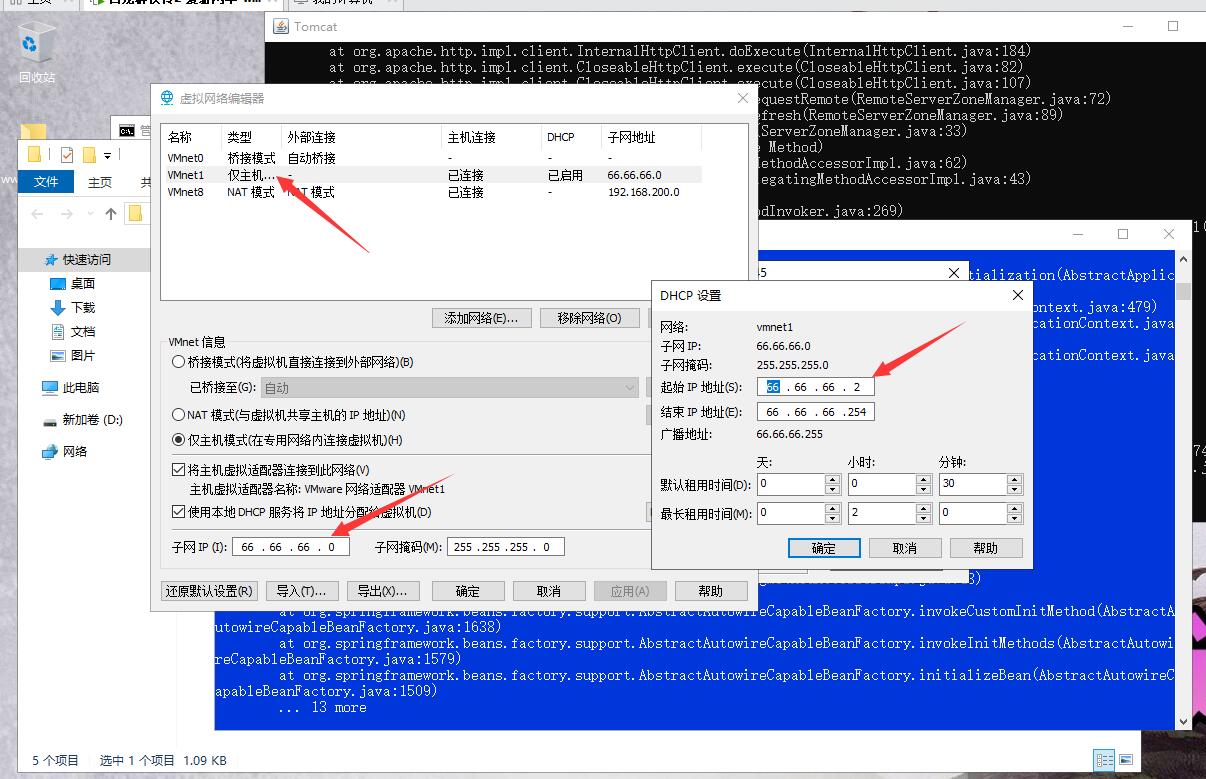Click the Up arrow in Explorer navigation
The image size is (1206, 779).
tap(111, 214)
